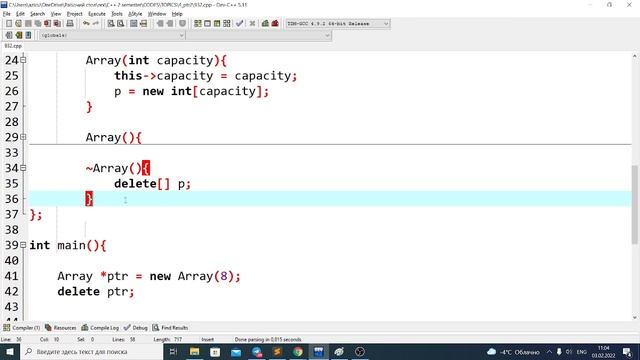Expand the folded block at line 29
This screenshot has height=360, width=640.
[x=23, y=137]
